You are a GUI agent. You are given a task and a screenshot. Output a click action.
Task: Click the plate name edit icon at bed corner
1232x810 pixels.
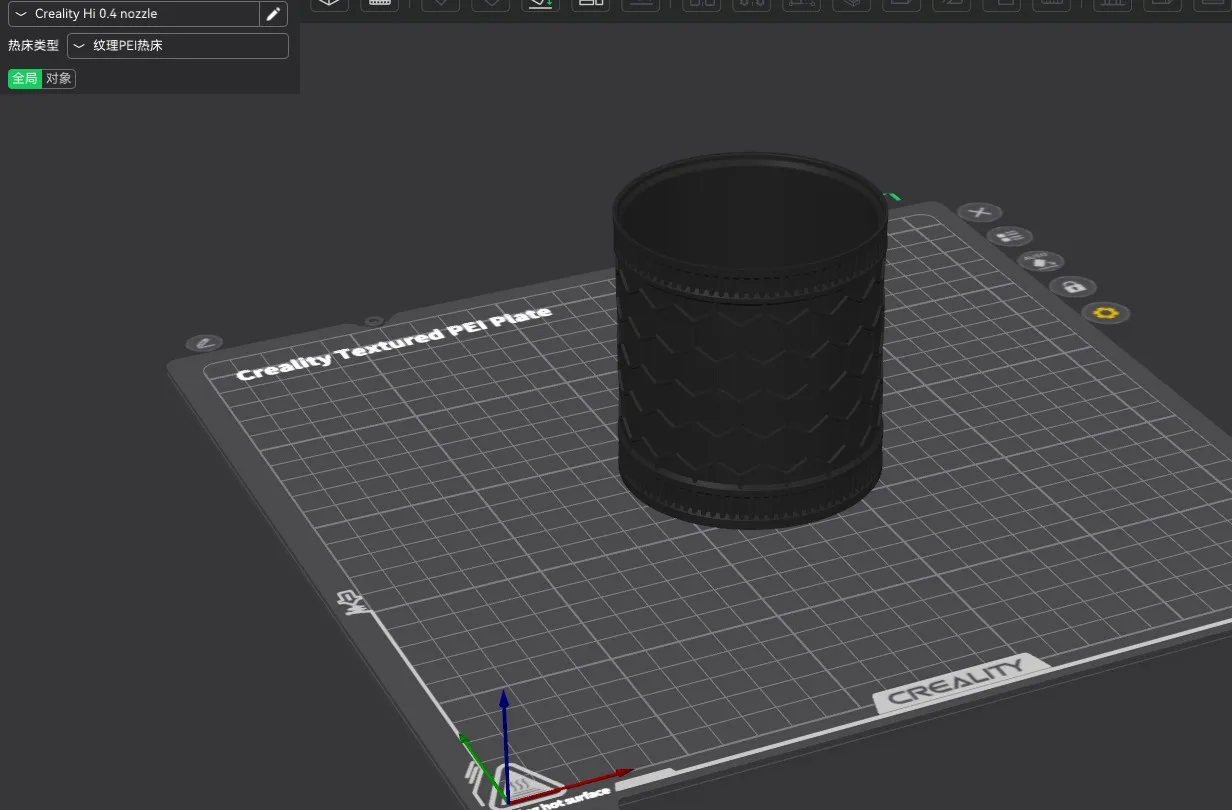point(205,343)
